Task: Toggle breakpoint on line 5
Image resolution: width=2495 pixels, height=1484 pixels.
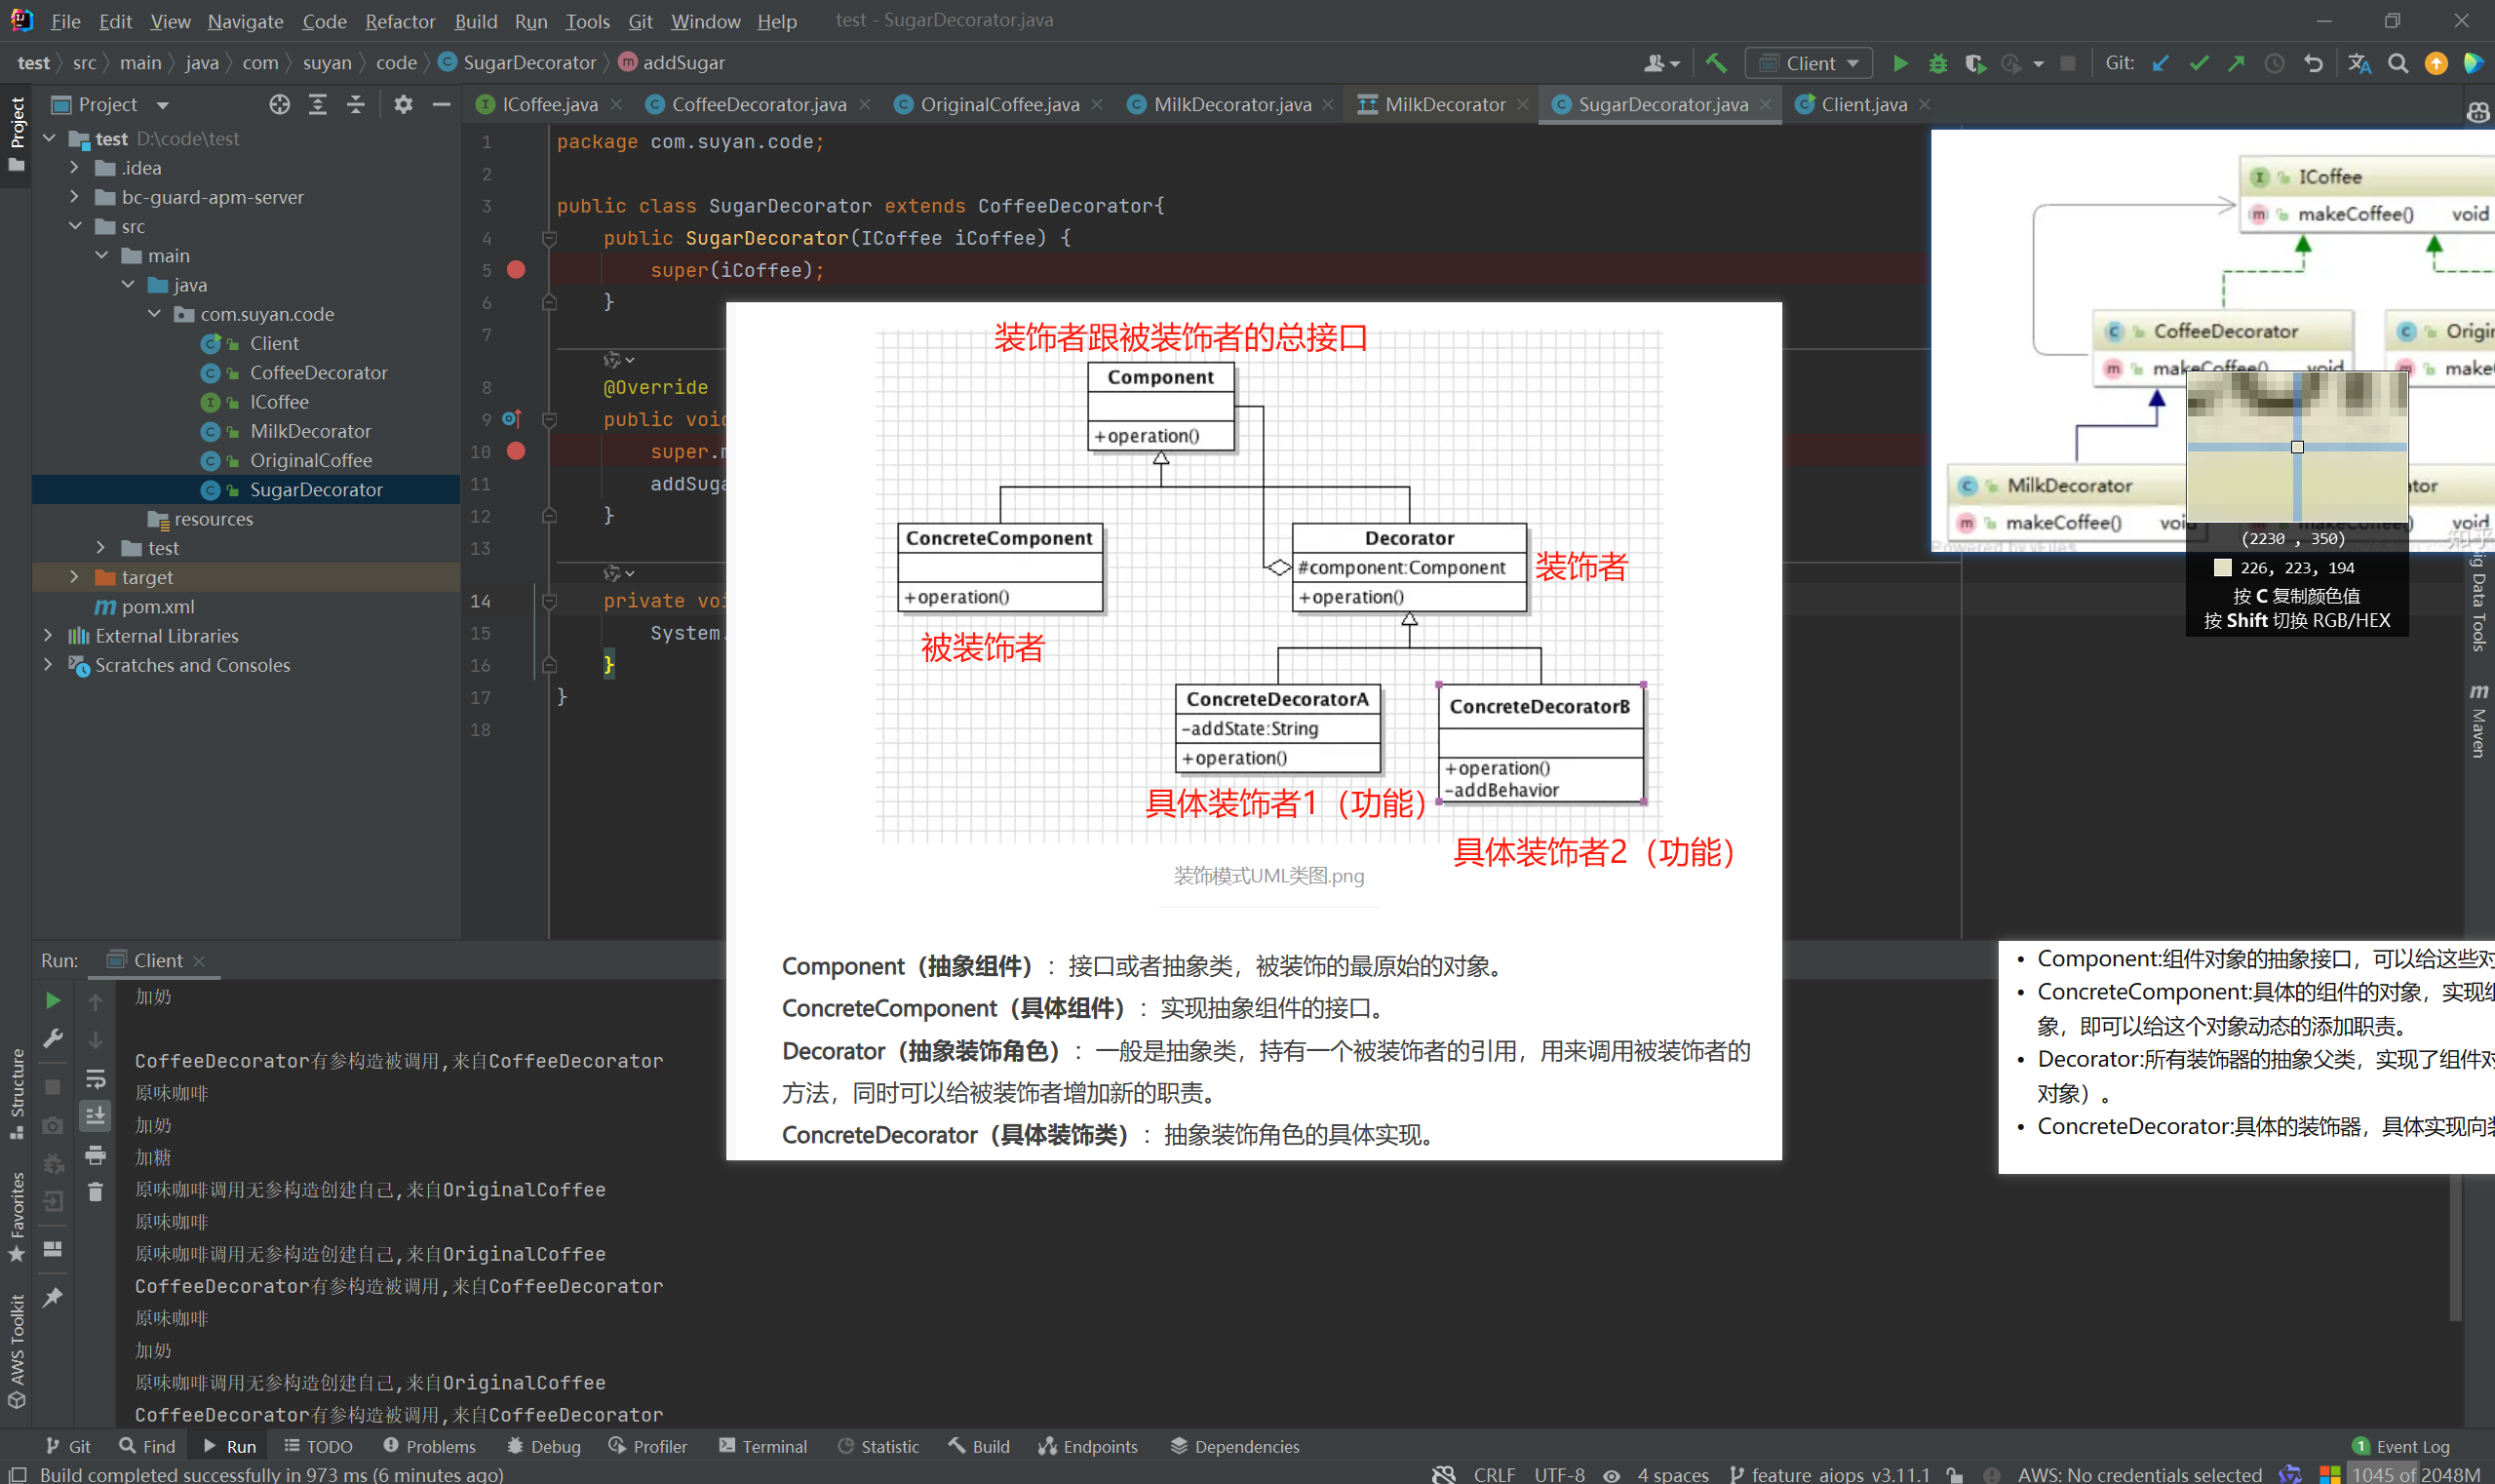Action: (x=516, y=270)
